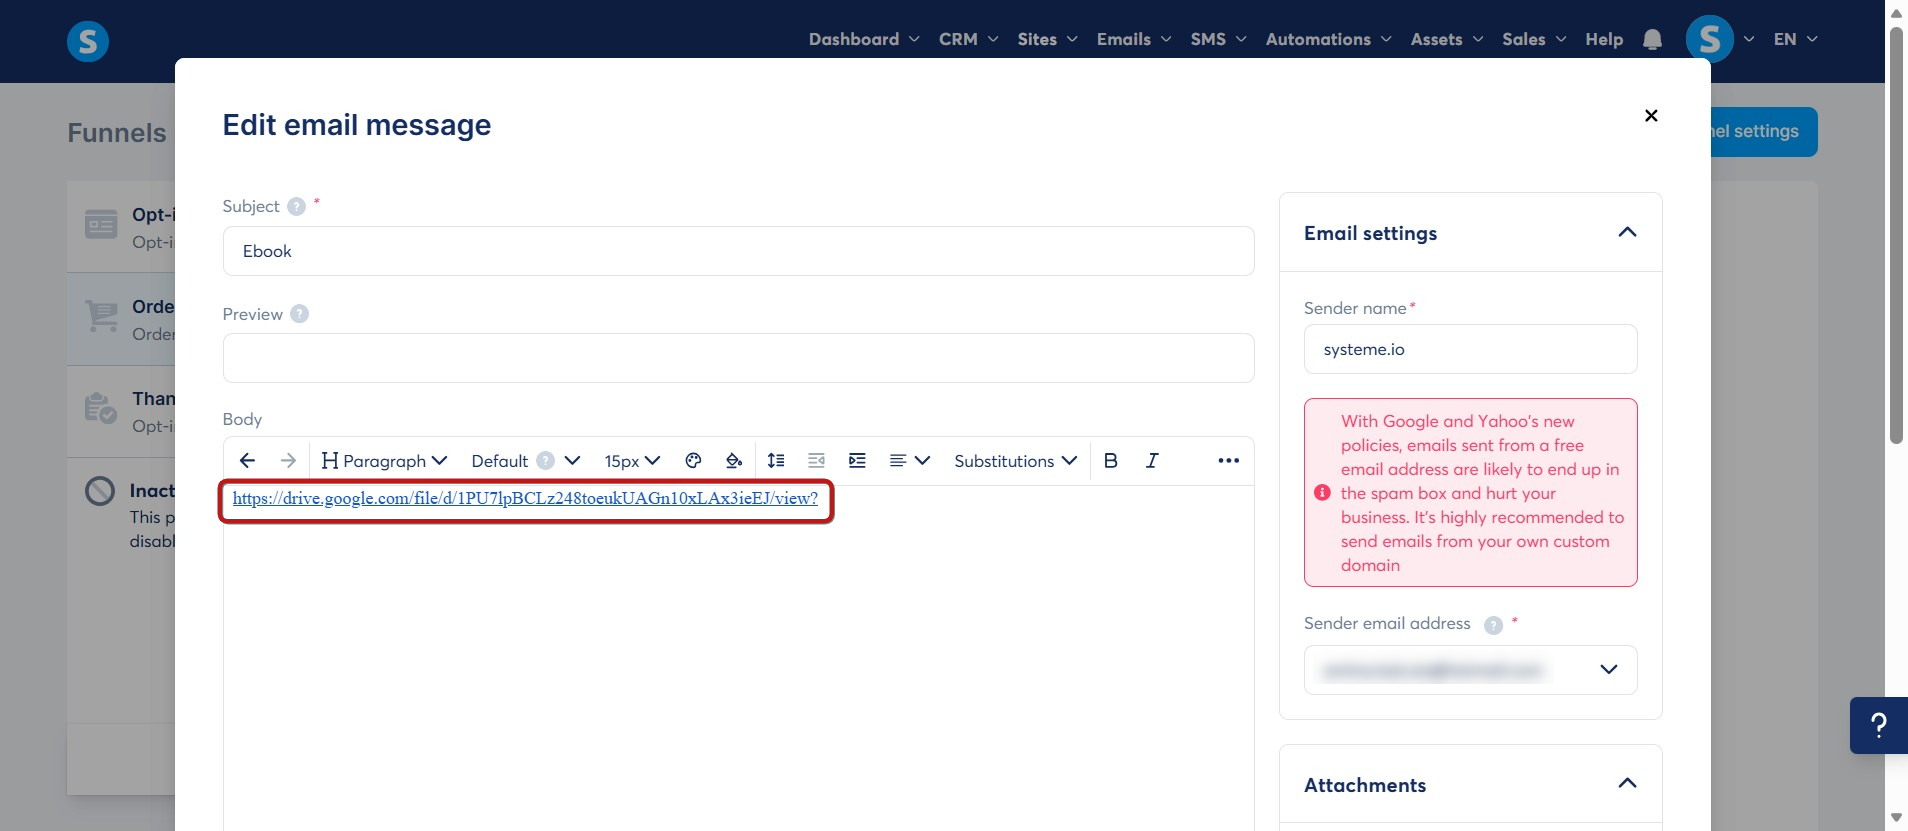
Task: Open the SMS menu
Action: click(1218, 39)
